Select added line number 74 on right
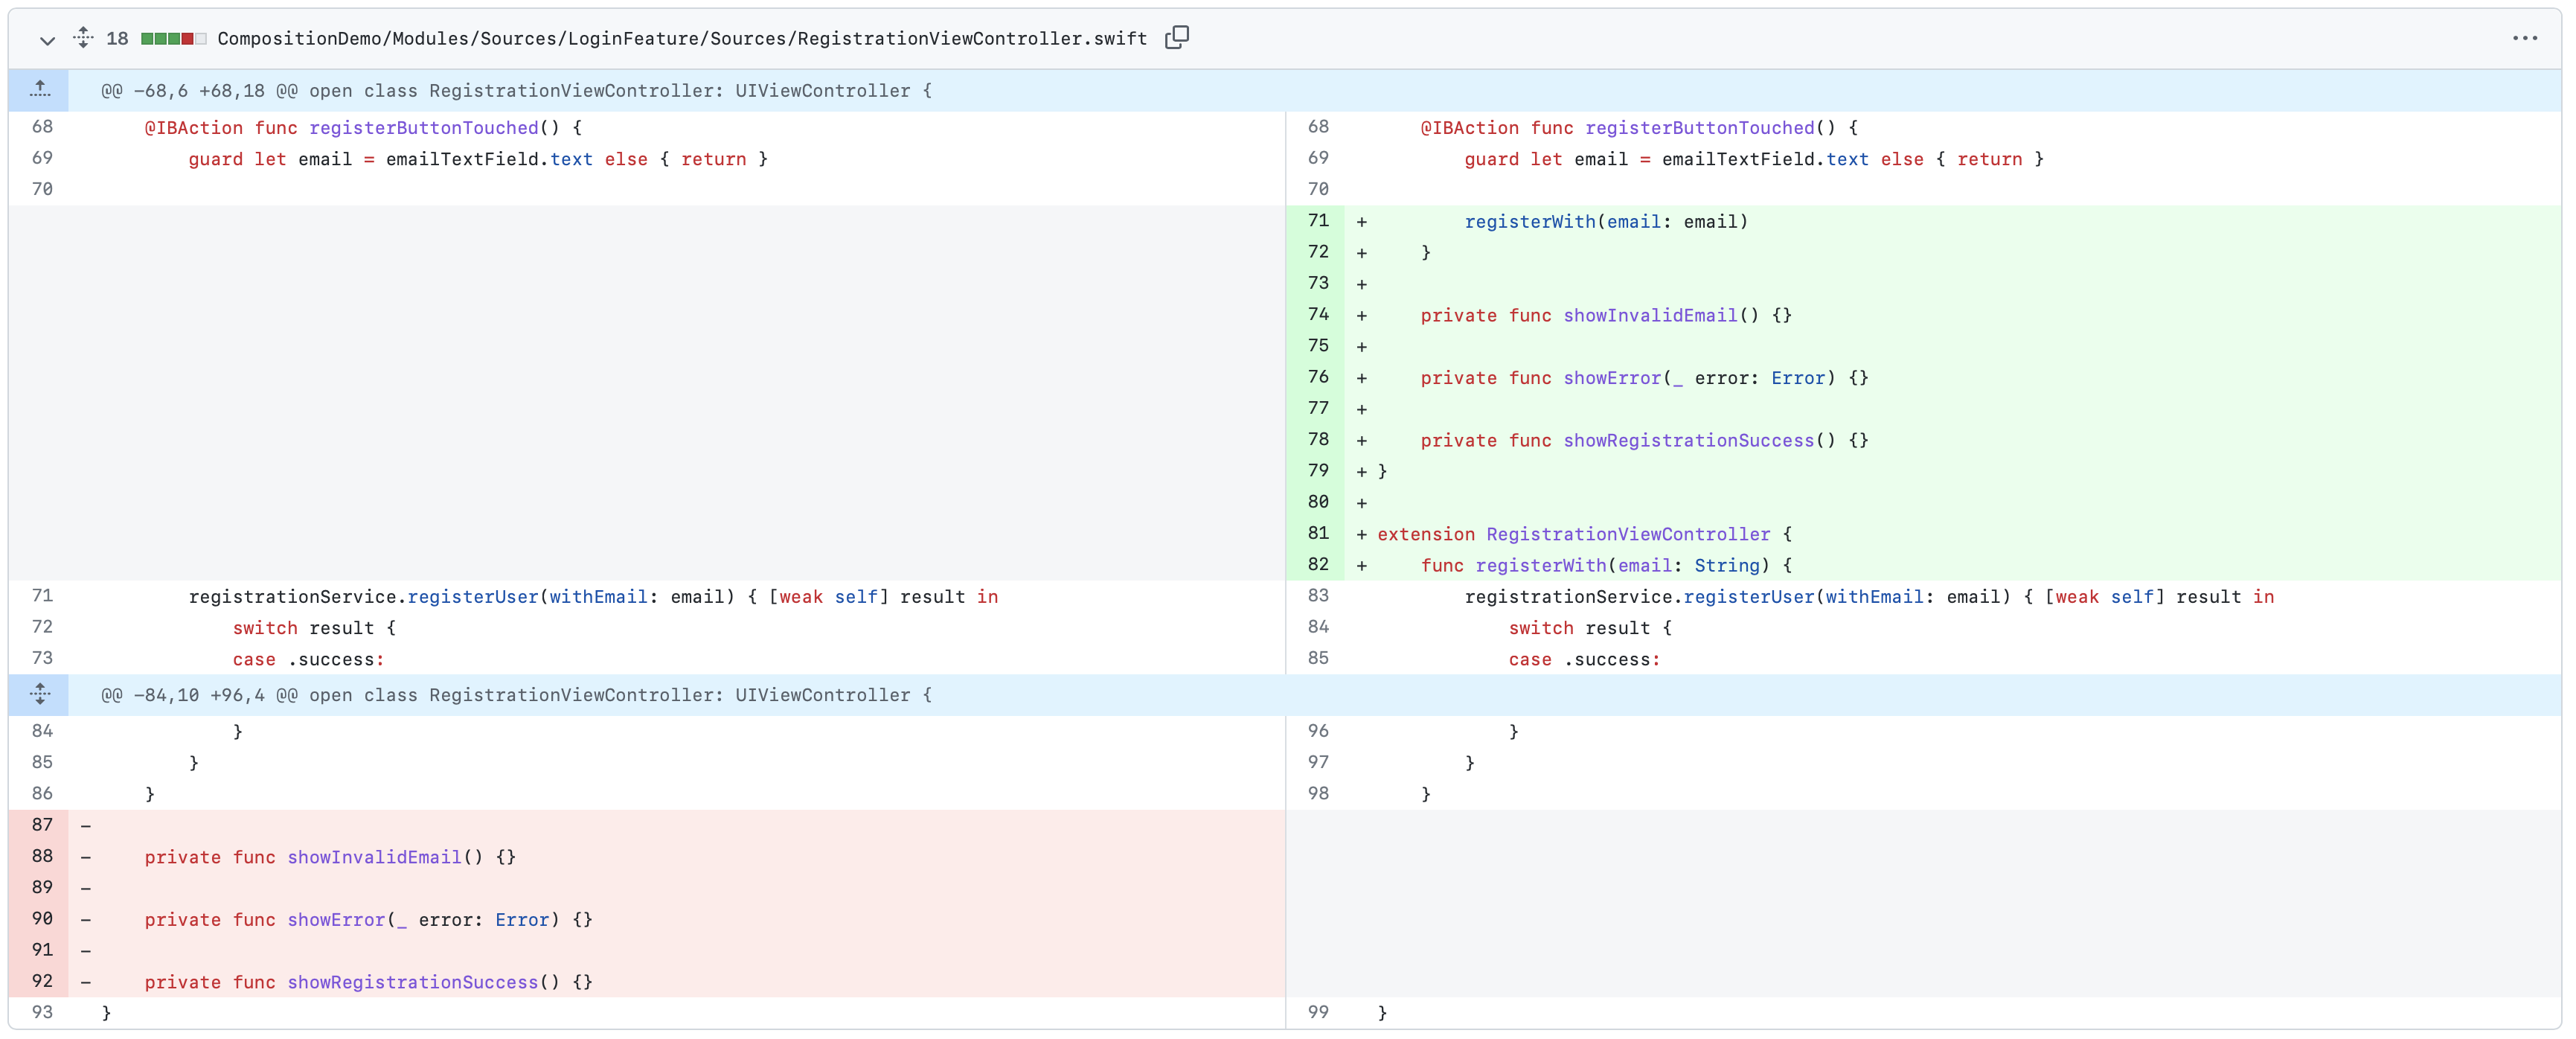The image size is (2576, 1039). coord(1317,315)
